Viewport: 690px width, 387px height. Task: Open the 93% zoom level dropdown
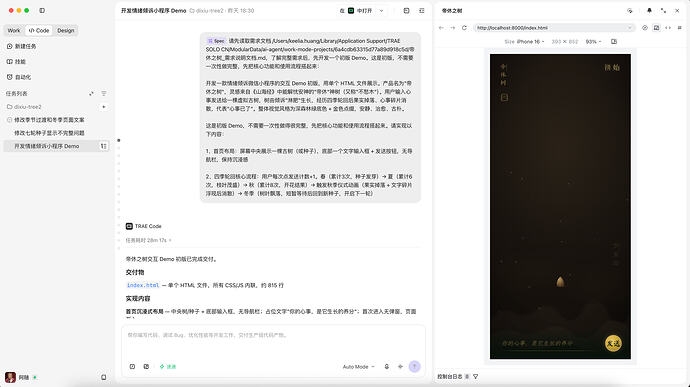coord(593,41)
